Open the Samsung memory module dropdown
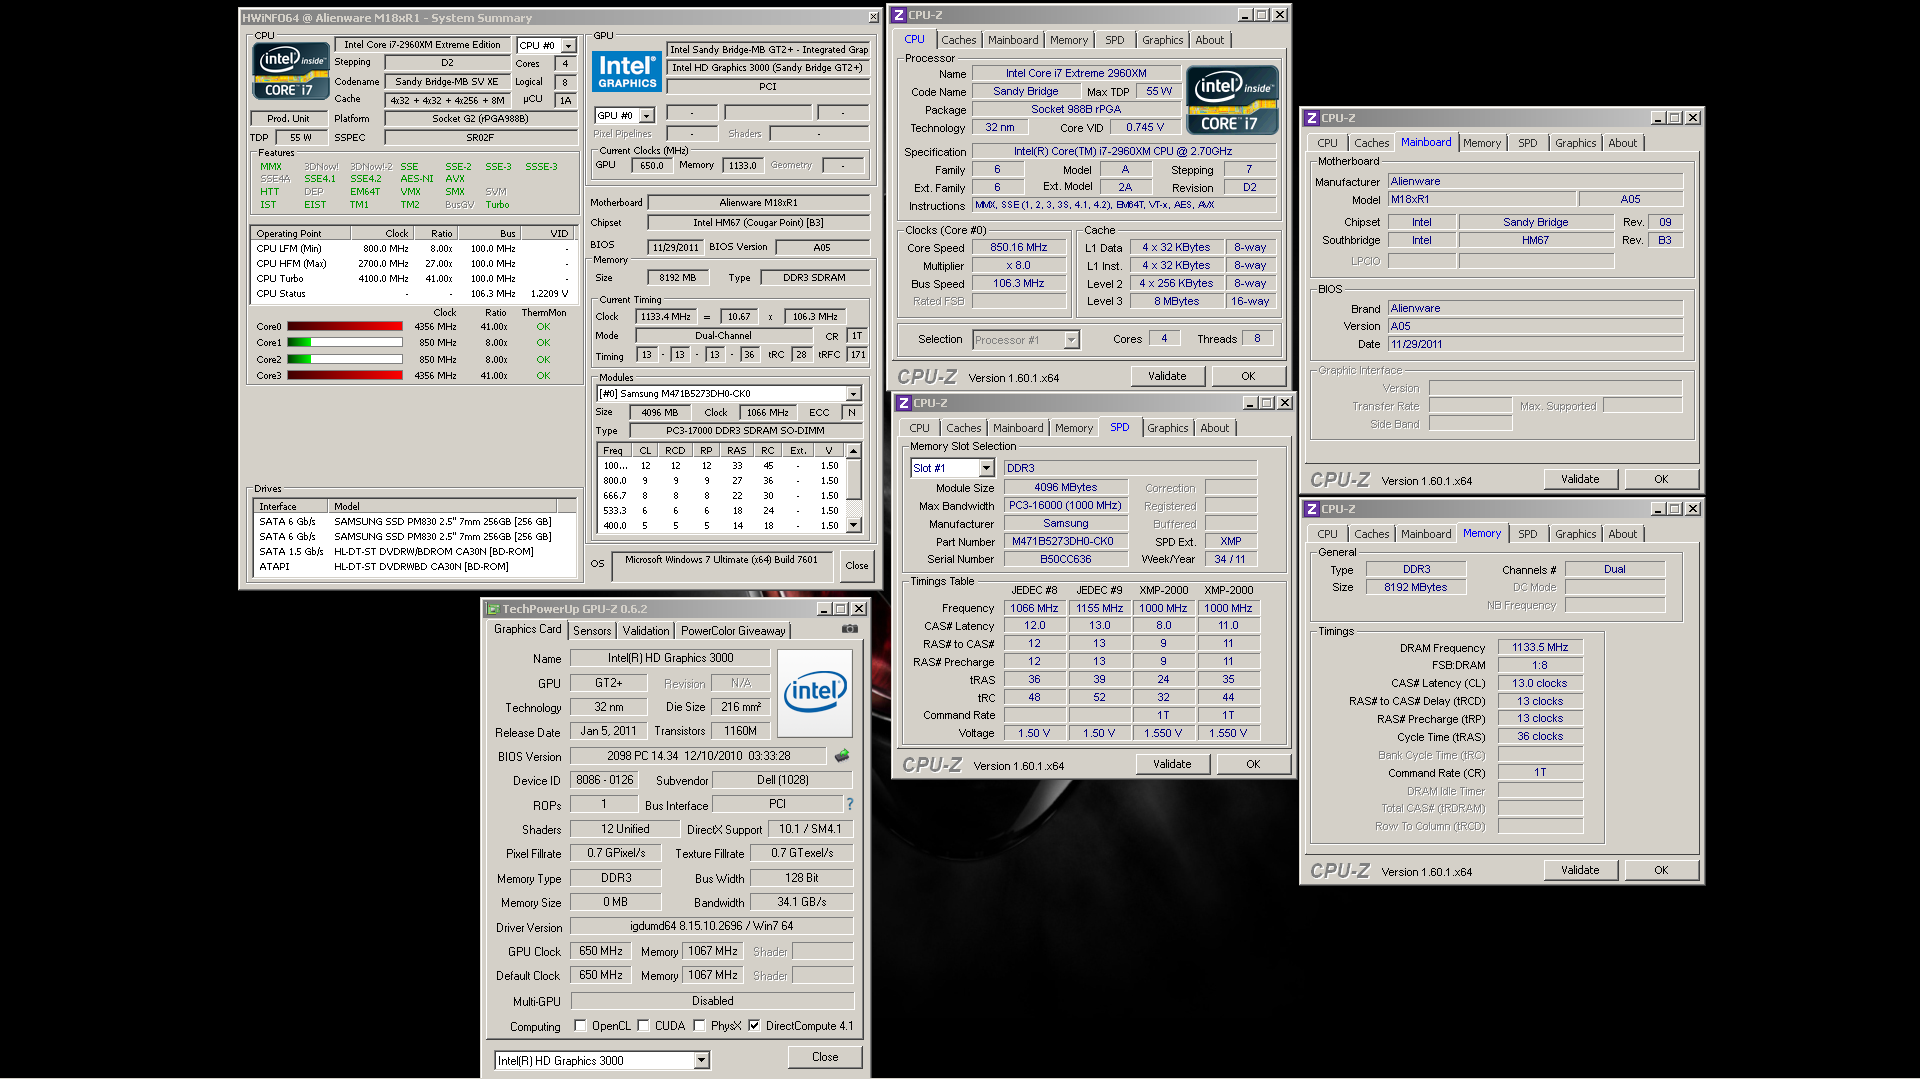 (853, 394)
